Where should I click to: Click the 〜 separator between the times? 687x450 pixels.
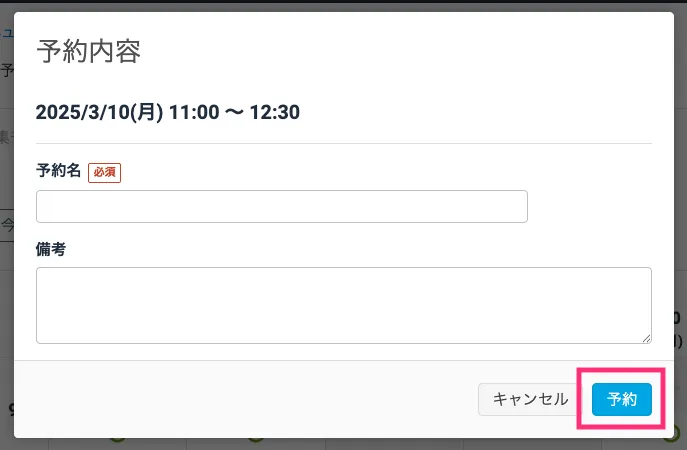tap(235, 112)
